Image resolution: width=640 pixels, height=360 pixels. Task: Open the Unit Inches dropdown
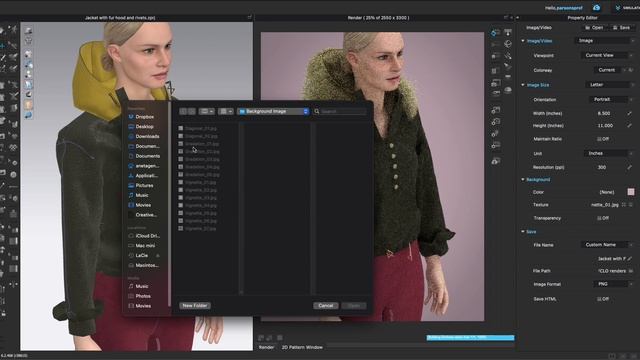[x=609, y=153]
